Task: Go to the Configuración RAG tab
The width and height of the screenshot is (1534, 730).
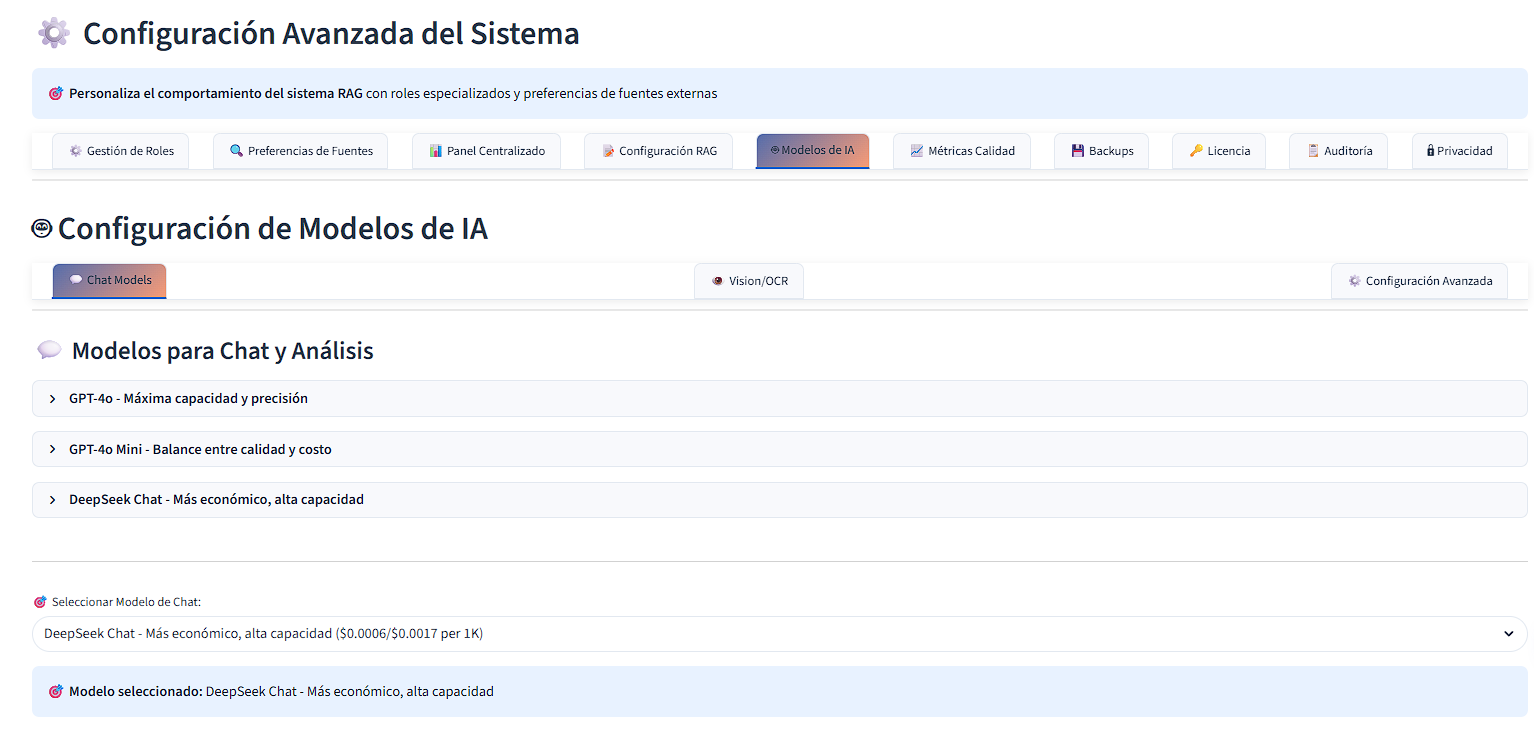Action: [658, 150]
